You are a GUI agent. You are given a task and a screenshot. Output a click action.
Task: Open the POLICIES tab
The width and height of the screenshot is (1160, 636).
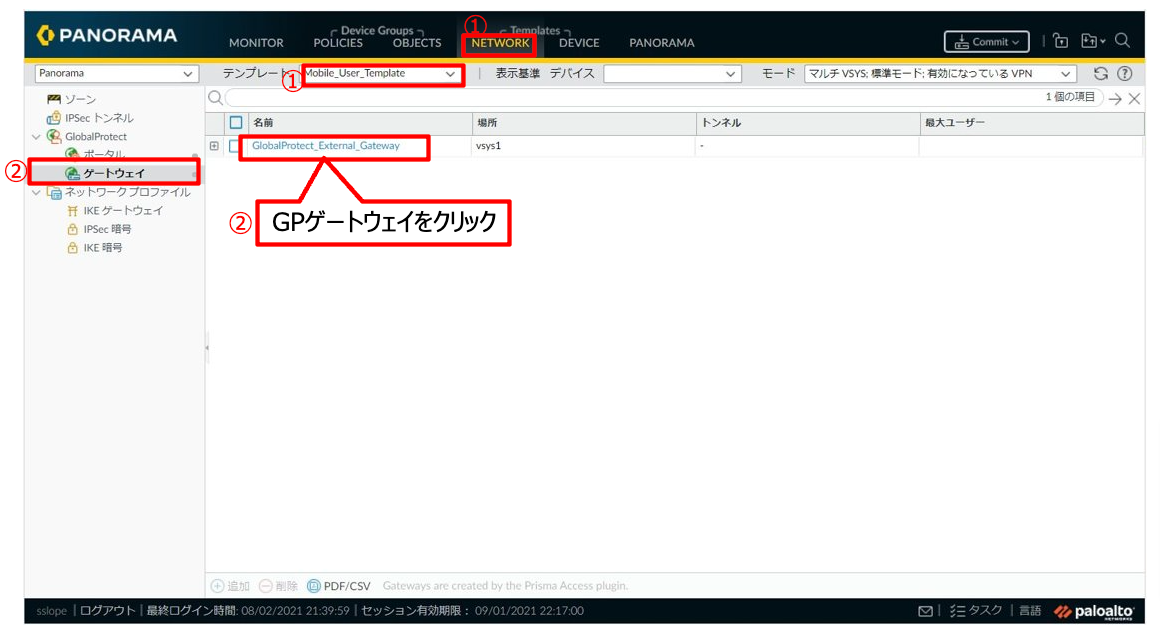click(x=338, y=43)
